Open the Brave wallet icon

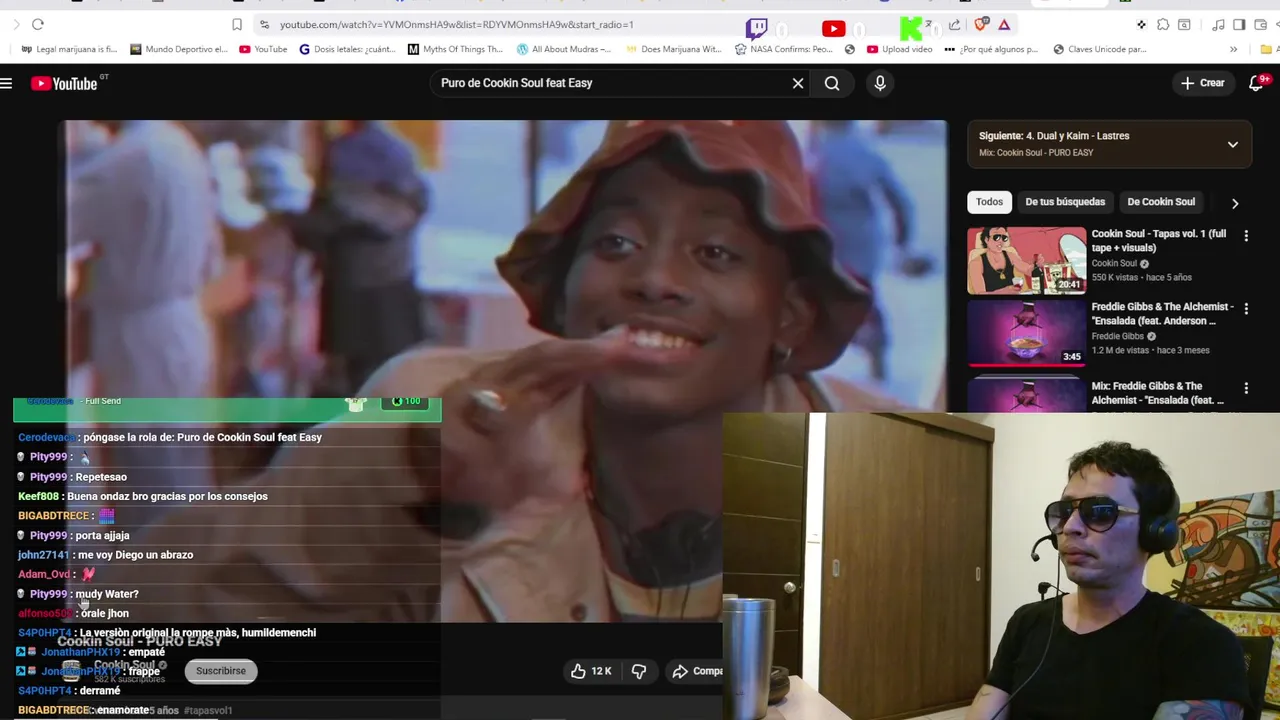click(x=1260, y=24)
